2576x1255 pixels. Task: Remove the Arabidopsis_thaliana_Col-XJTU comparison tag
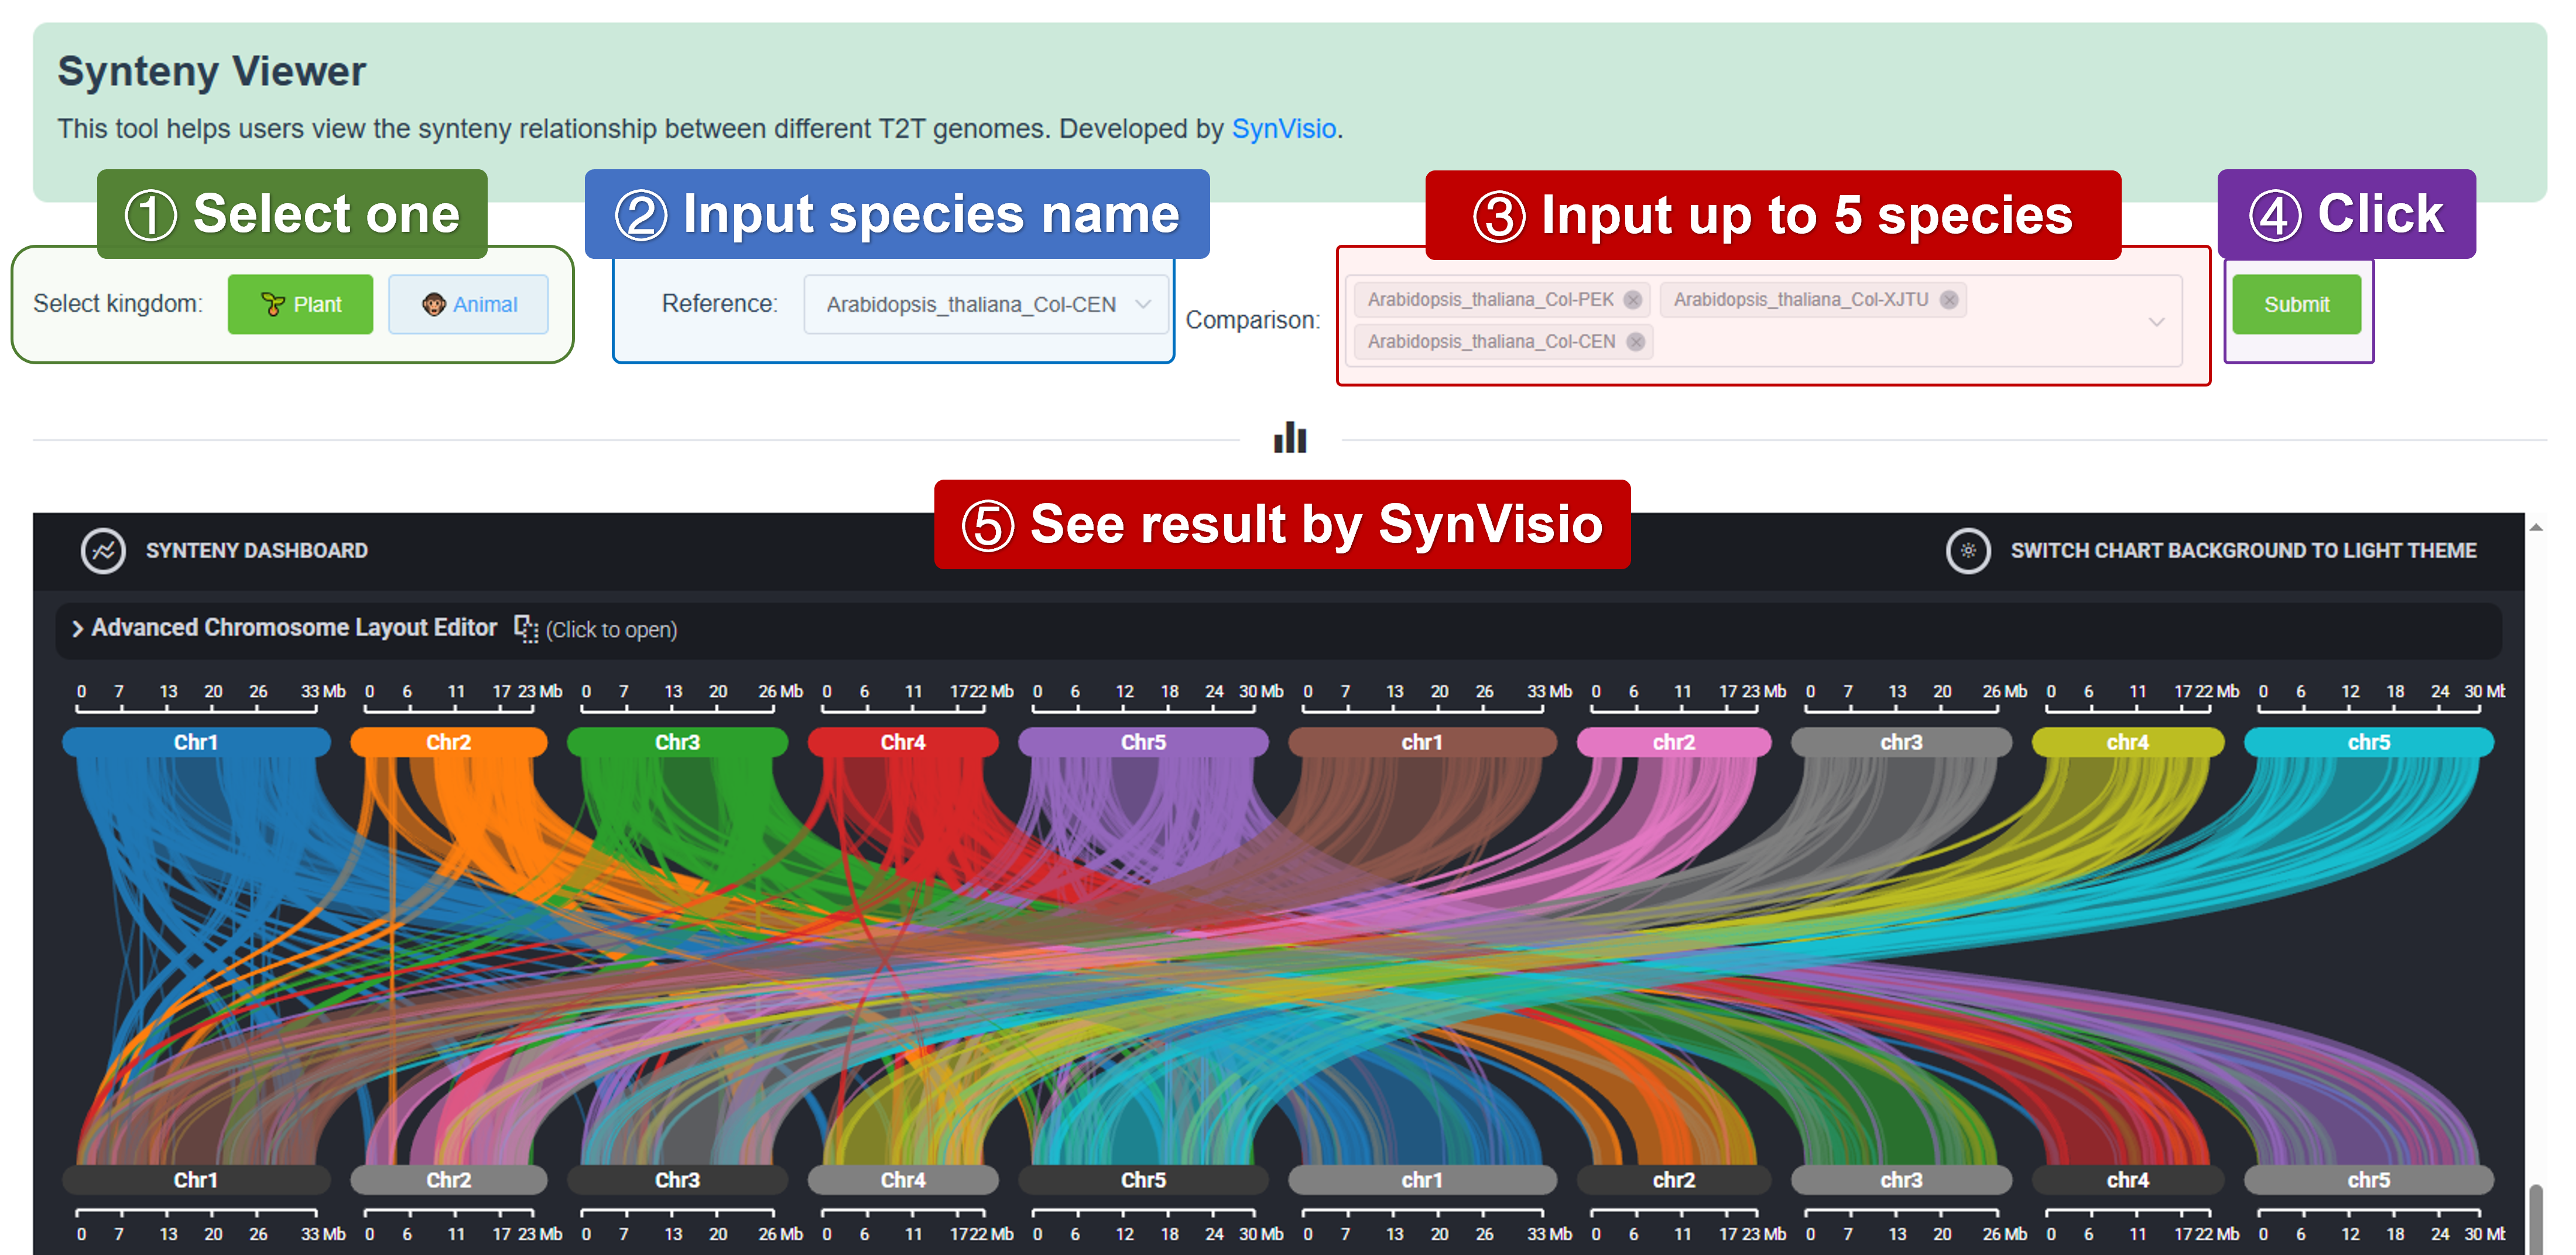(1948, 300)
